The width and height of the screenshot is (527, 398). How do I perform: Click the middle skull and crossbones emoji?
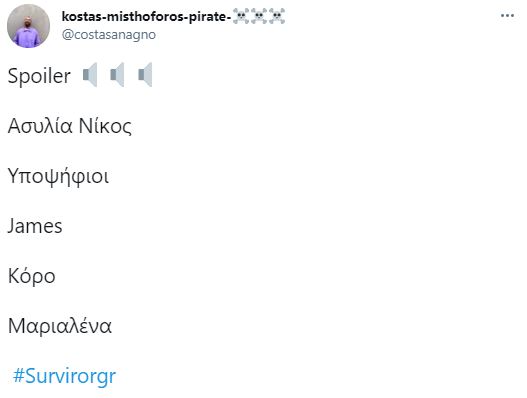[x=259, y=16]
